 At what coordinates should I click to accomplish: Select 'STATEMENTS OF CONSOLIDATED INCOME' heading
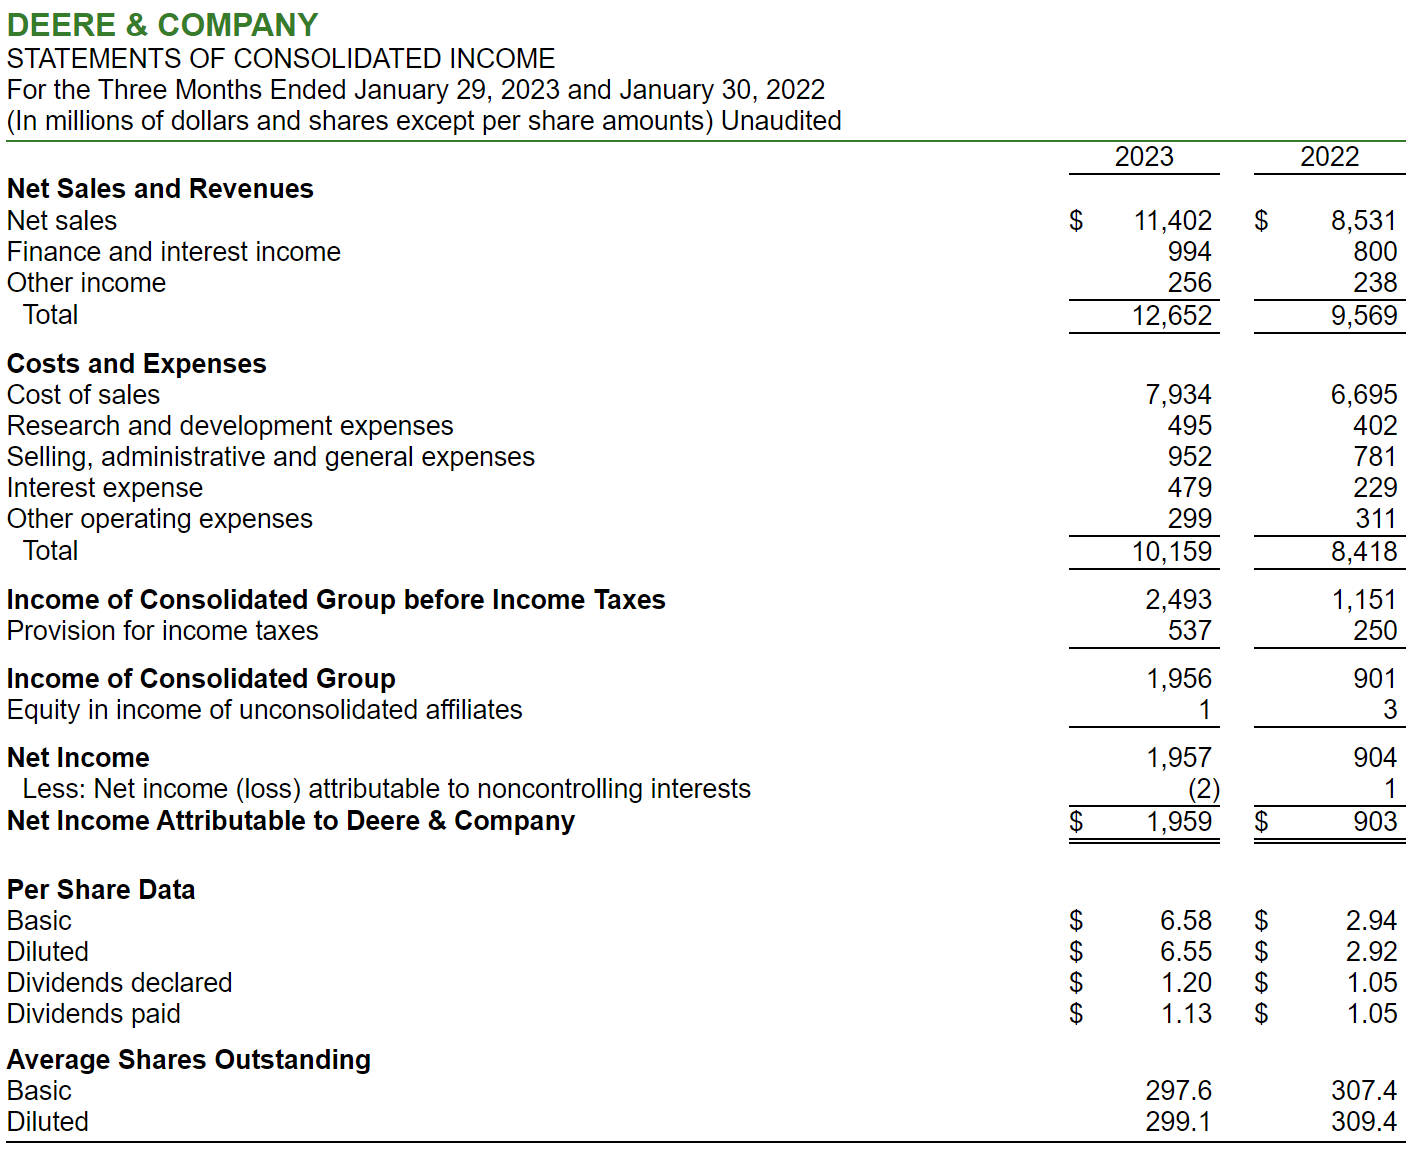[x=281, y=58]
